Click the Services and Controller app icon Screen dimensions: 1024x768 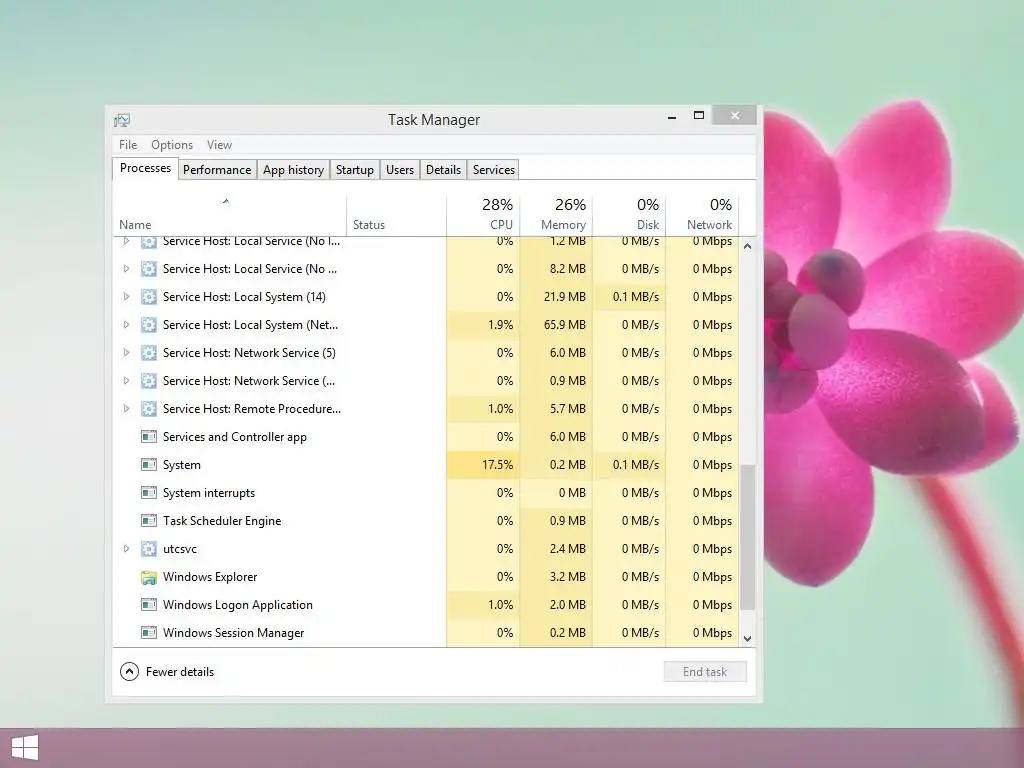point(149,437)
